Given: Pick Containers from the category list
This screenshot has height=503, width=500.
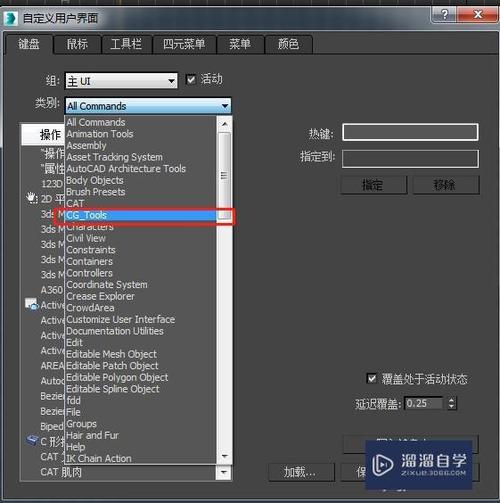Looking at the screenshot, I should [89, 262].
